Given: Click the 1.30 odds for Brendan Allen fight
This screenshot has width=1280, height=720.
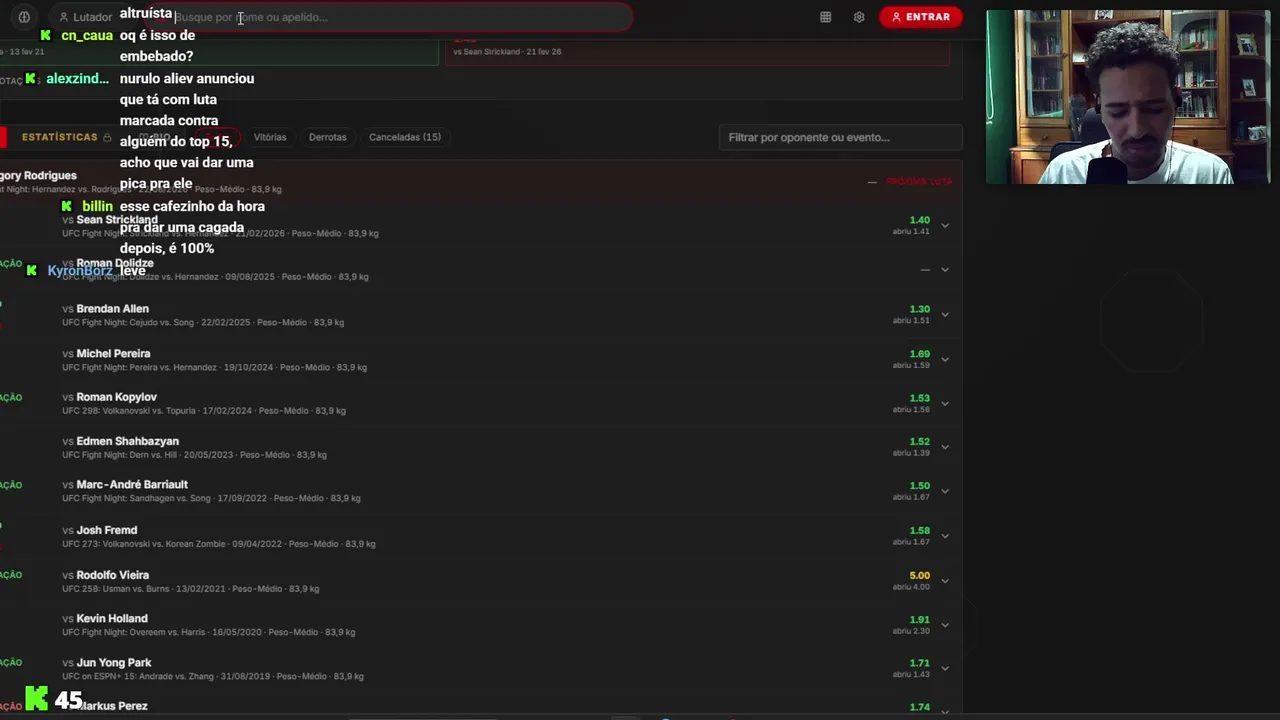Looking at the screenshot, I should 920,309.
